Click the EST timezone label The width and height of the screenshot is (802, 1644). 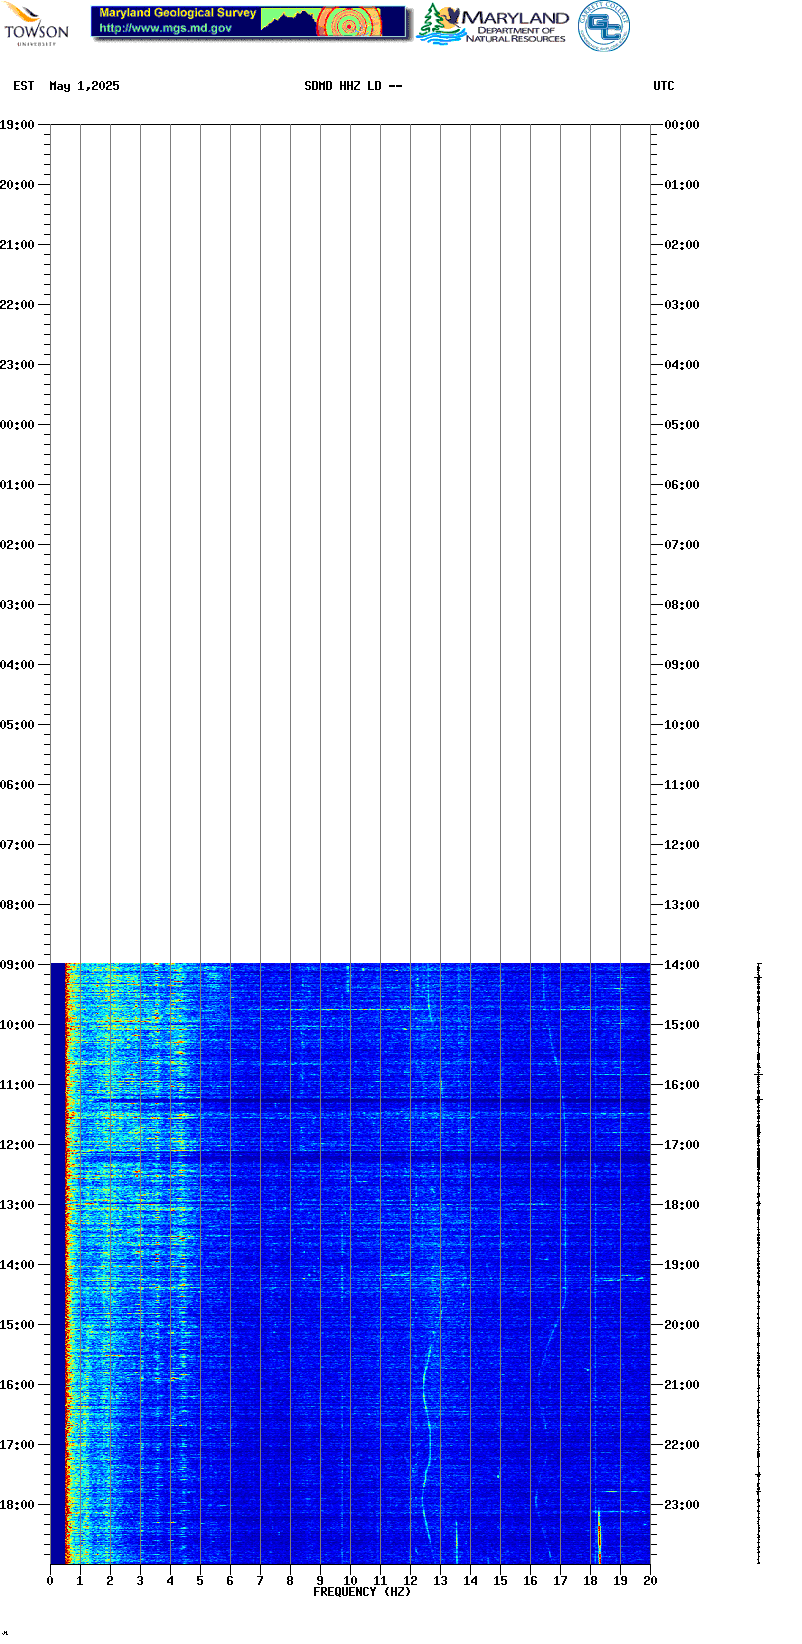pyautogui.click(x=24, y=86)
